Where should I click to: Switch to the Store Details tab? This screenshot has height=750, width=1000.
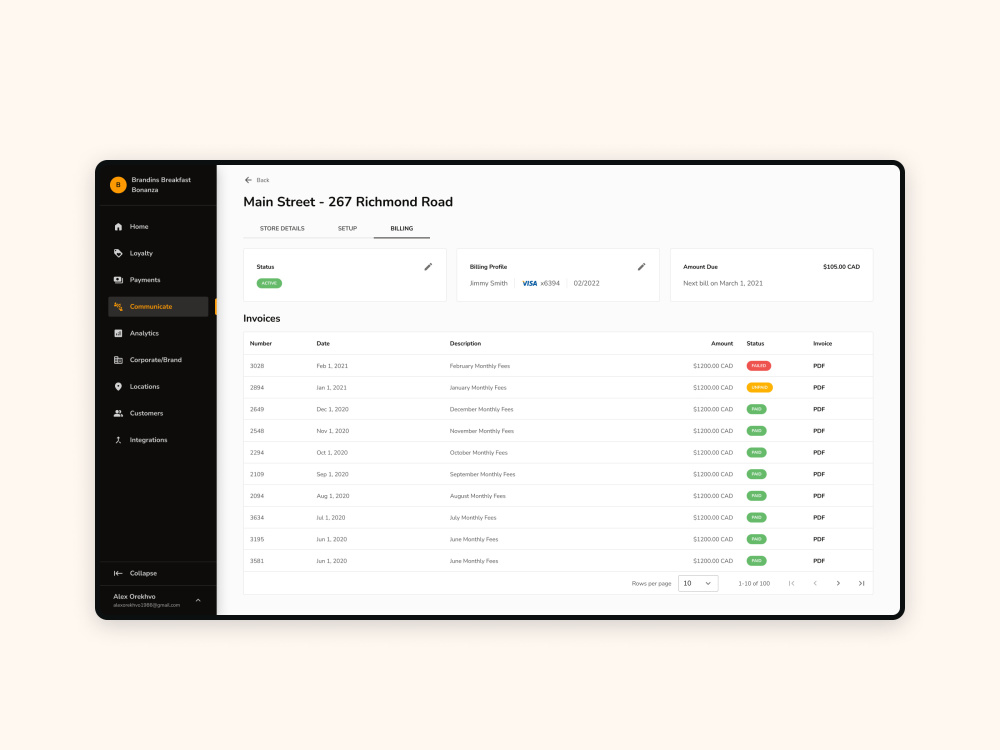point(281,228)
